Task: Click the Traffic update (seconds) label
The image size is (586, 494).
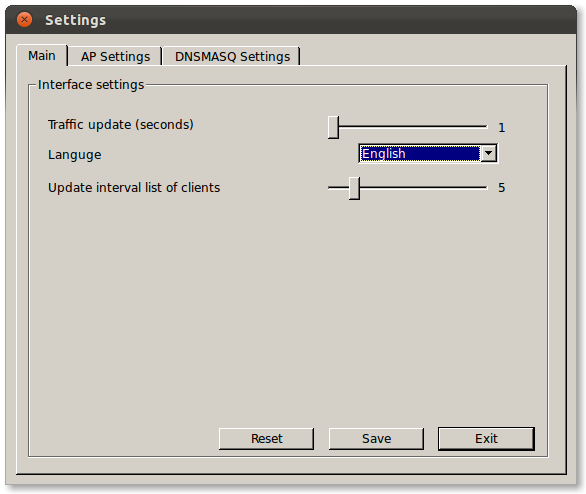Action: click(x=121, y=124)
